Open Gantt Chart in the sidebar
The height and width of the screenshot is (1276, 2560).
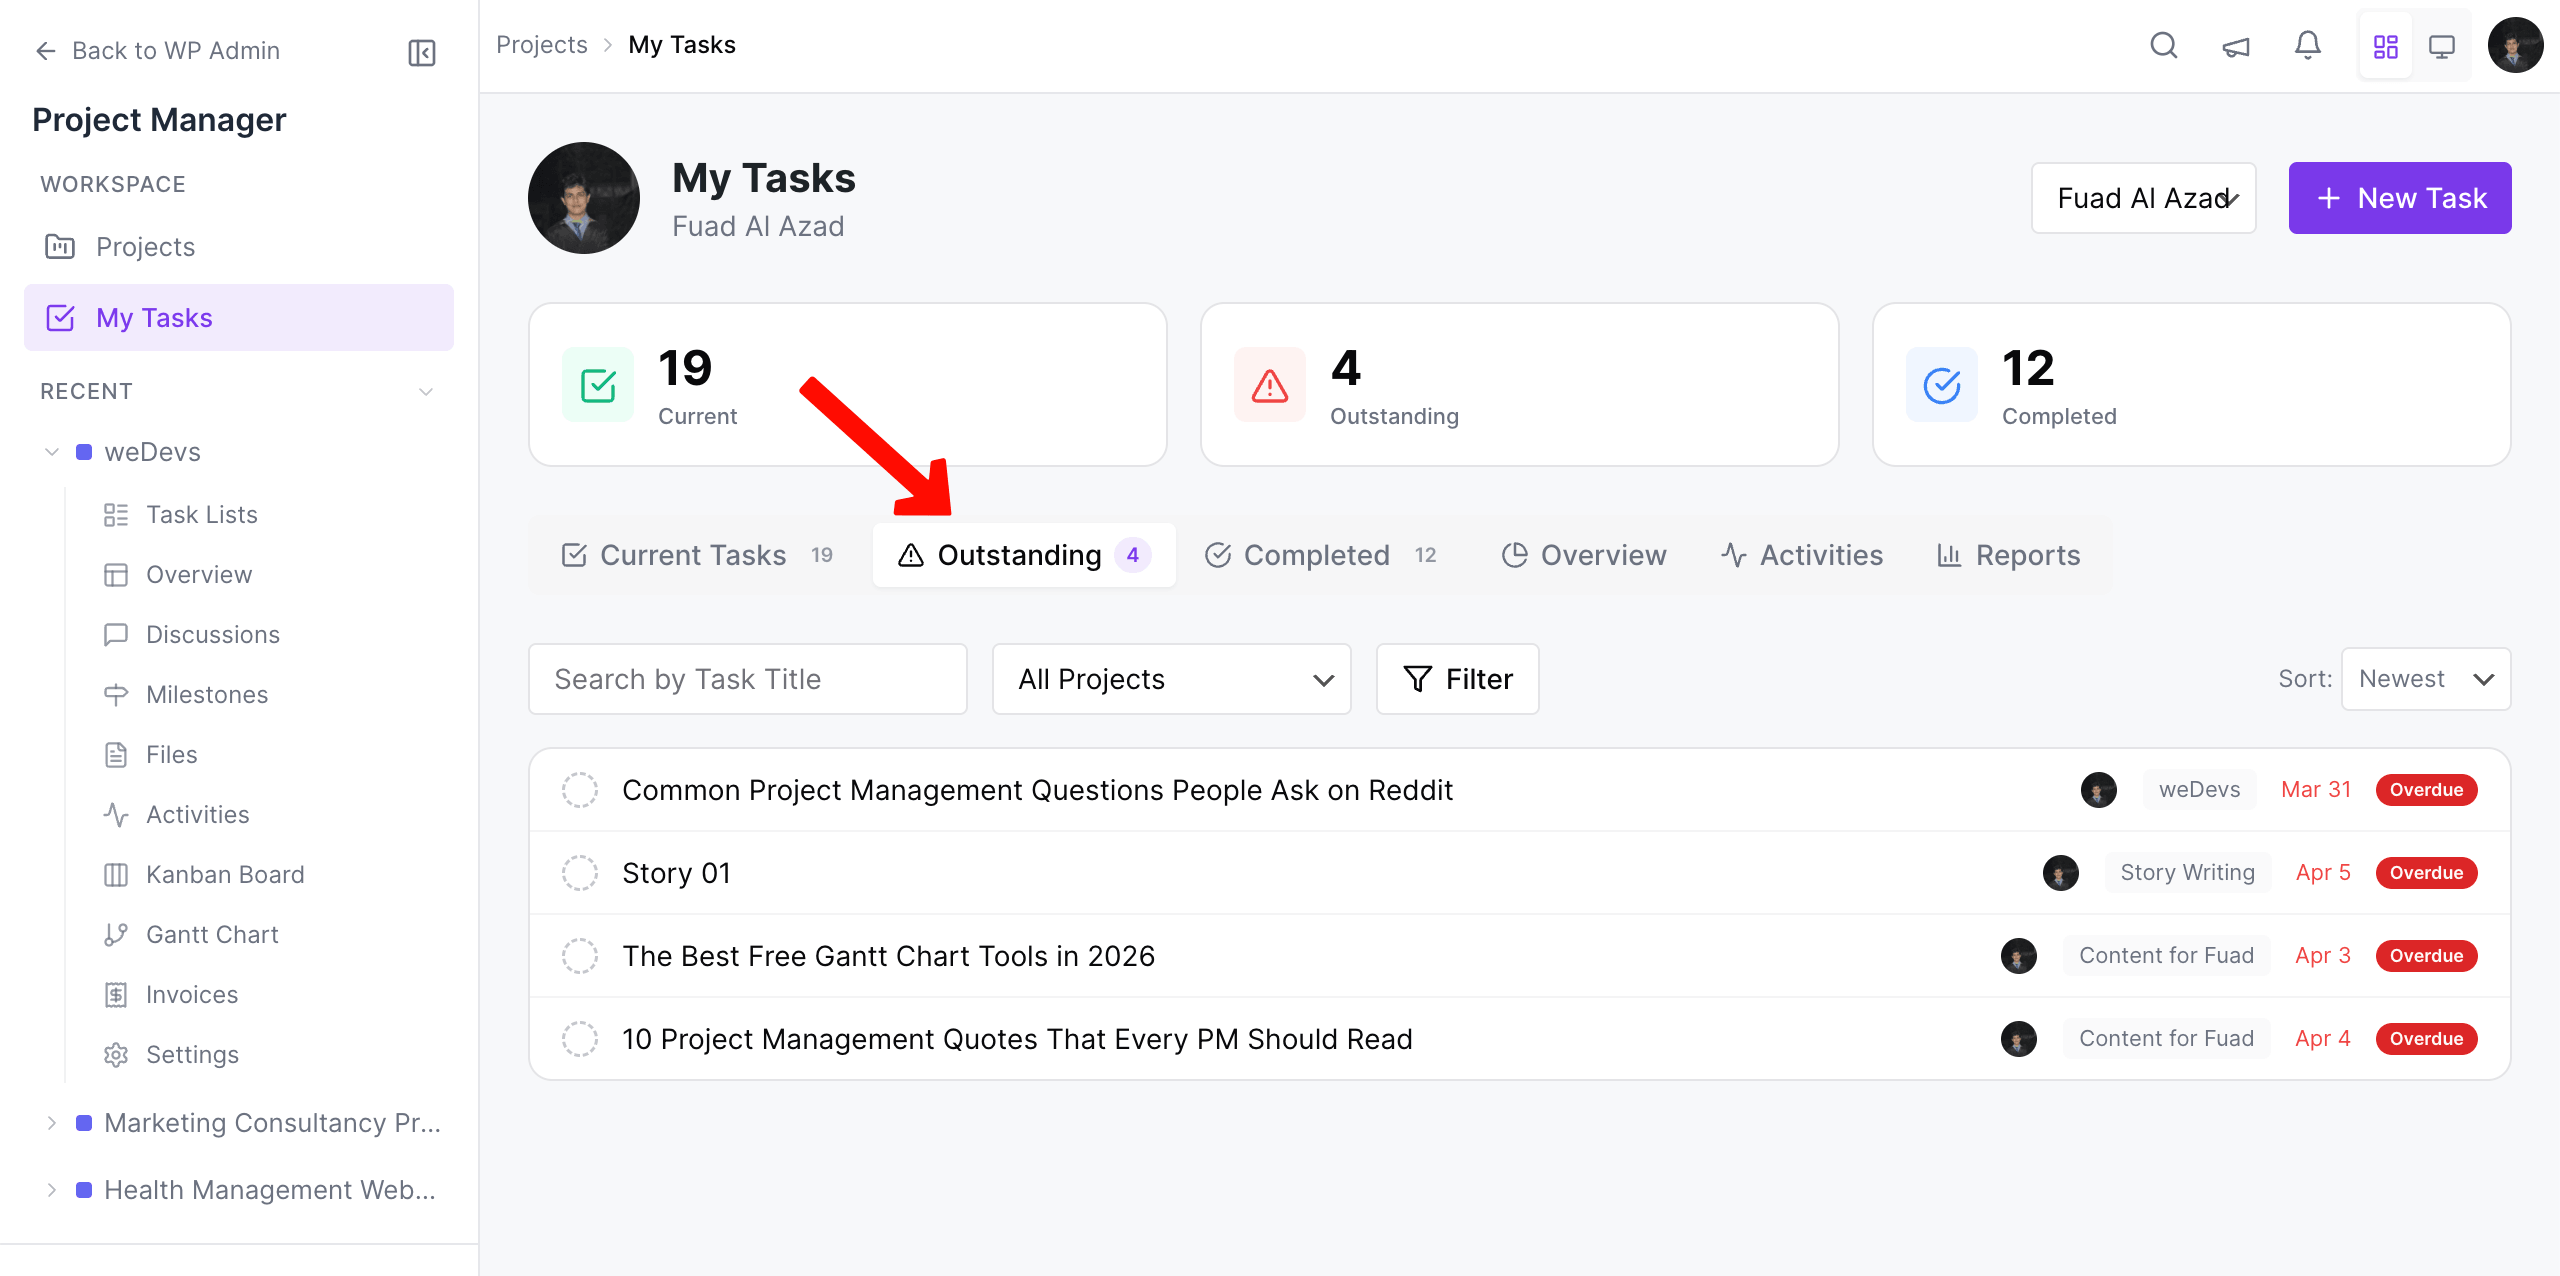point(212,934)
